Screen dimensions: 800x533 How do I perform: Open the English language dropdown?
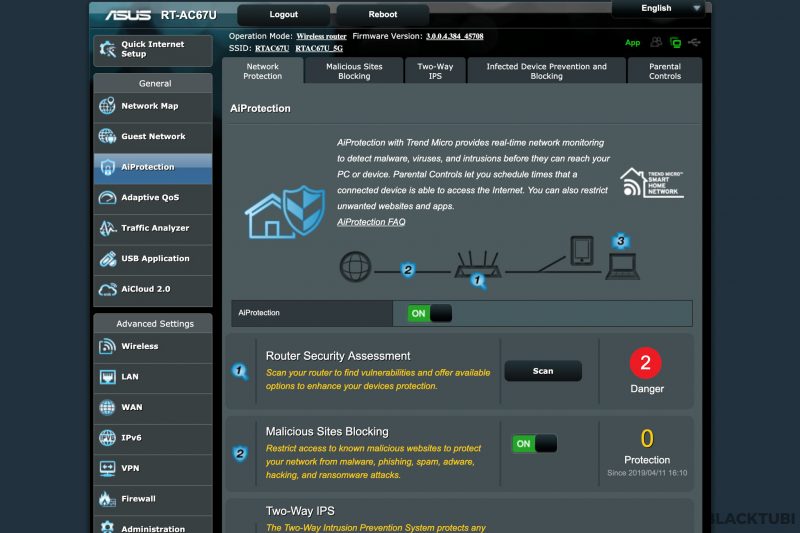[x=659, y=9]
